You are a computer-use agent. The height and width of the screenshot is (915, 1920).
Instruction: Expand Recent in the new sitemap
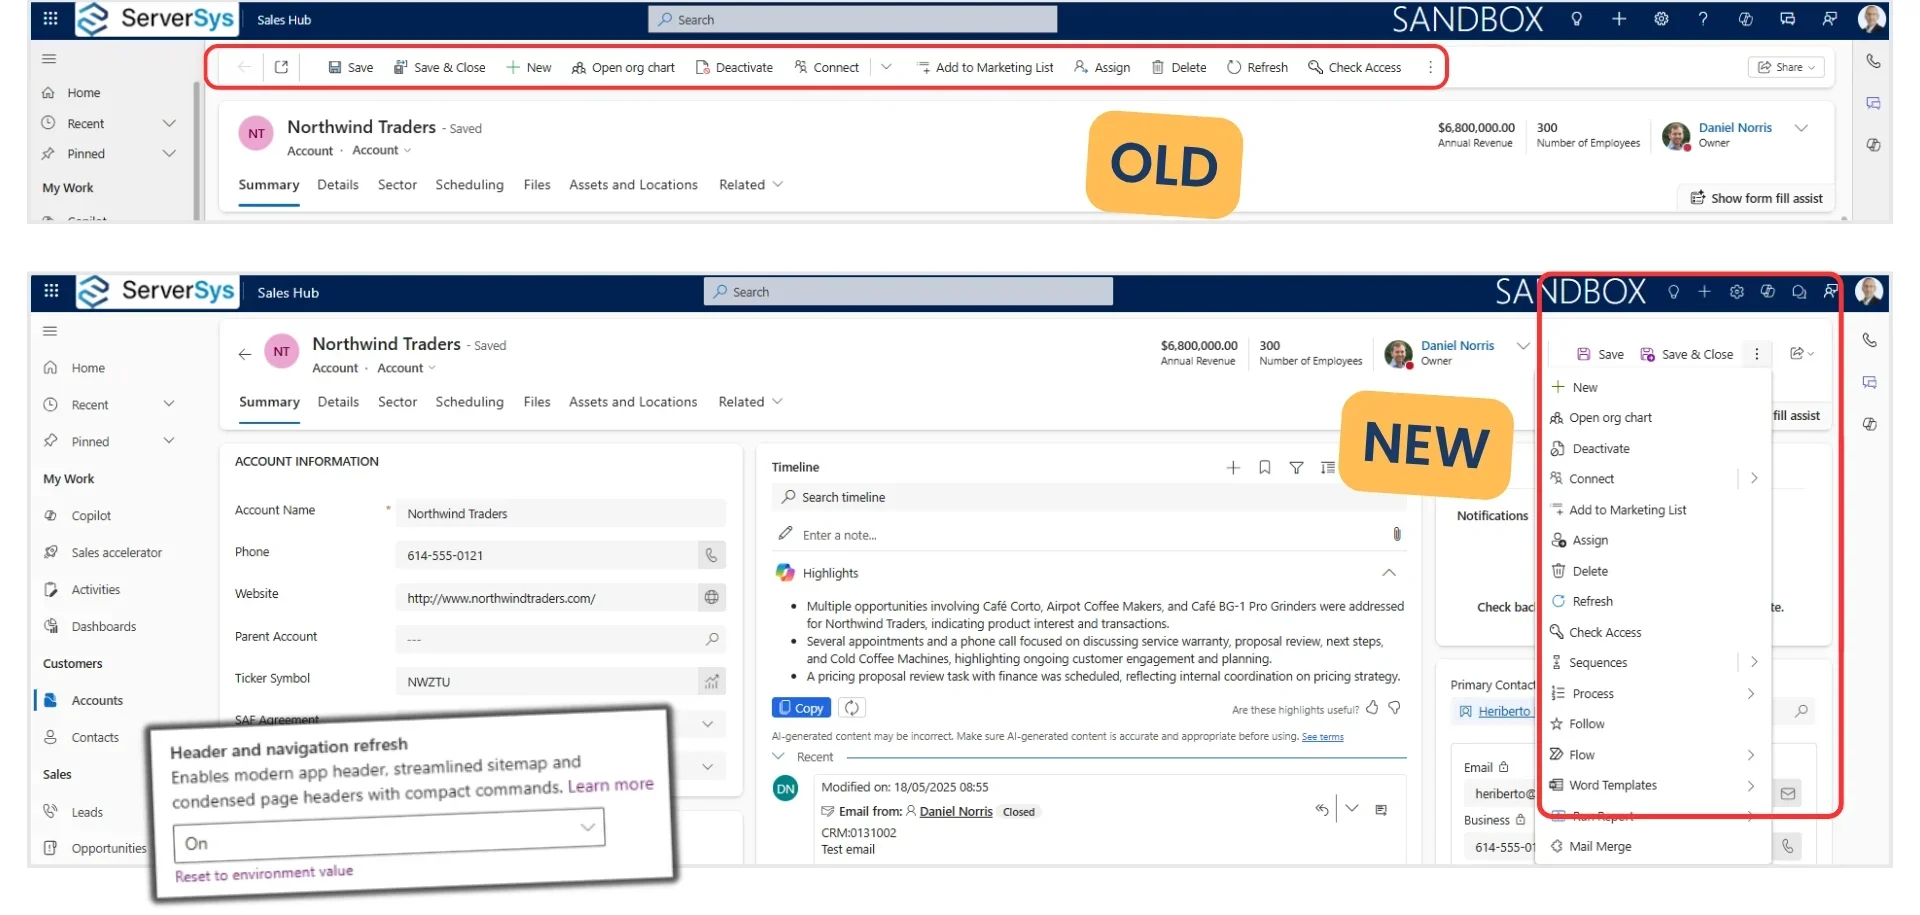coord(169,404)
